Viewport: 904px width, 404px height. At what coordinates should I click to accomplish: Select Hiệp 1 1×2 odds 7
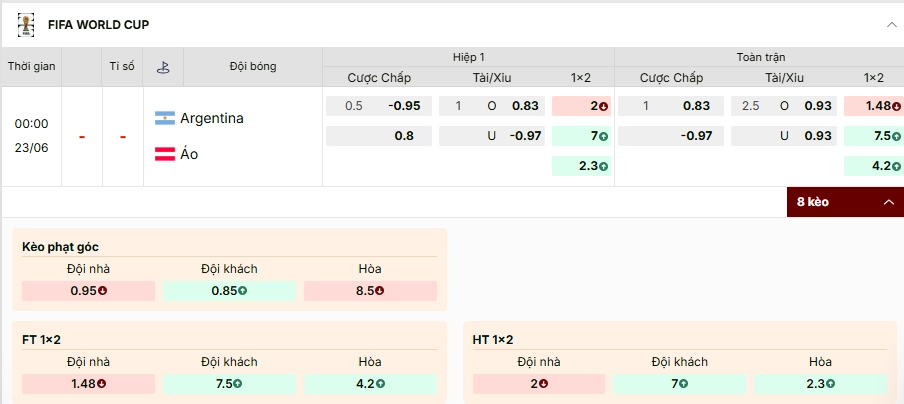click(x=581, y=136)
